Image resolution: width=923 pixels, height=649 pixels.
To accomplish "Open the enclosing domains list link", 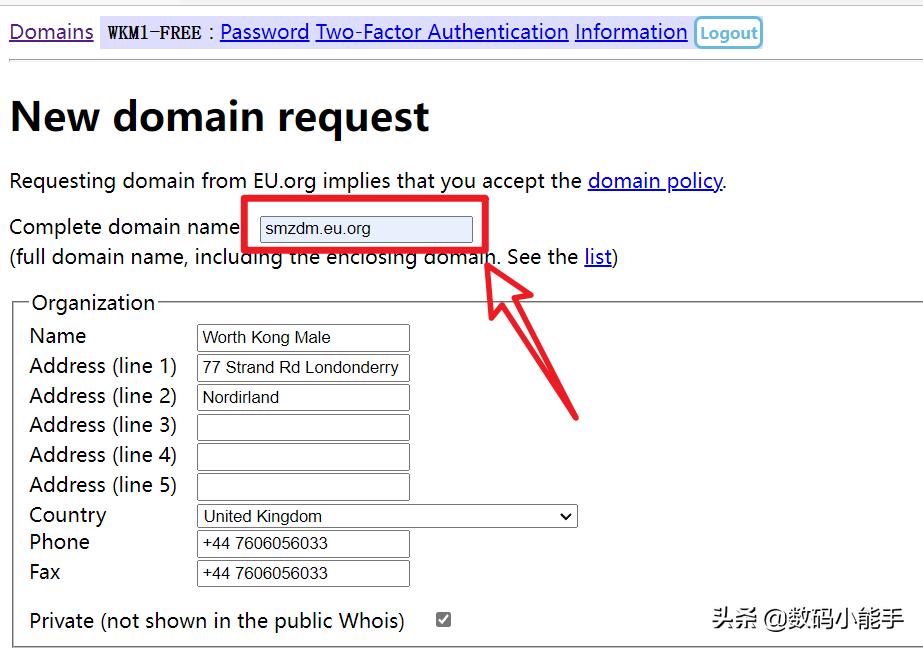I will [x=598, y=257].
